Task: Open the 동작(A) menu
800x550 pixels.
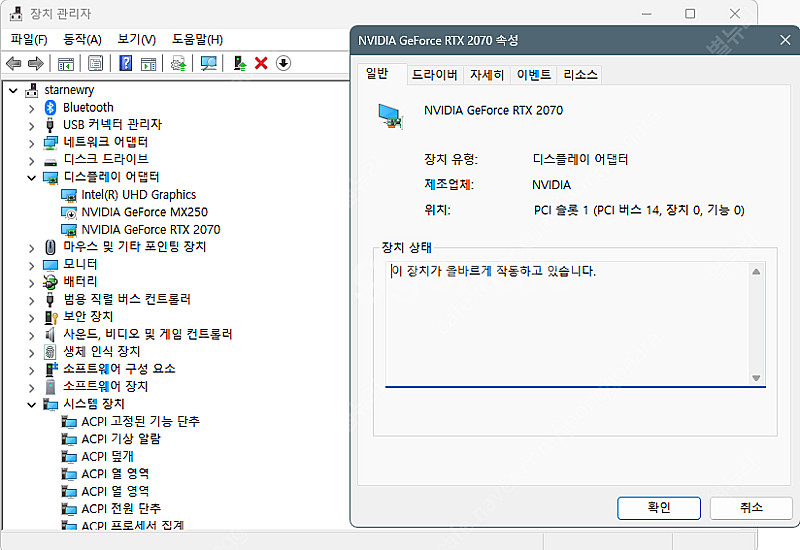Action: click(82, 39)
